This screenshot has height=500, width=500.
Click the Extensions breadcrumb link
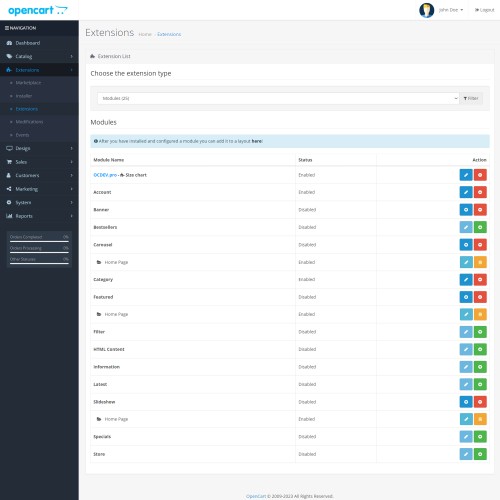[169, 34]
